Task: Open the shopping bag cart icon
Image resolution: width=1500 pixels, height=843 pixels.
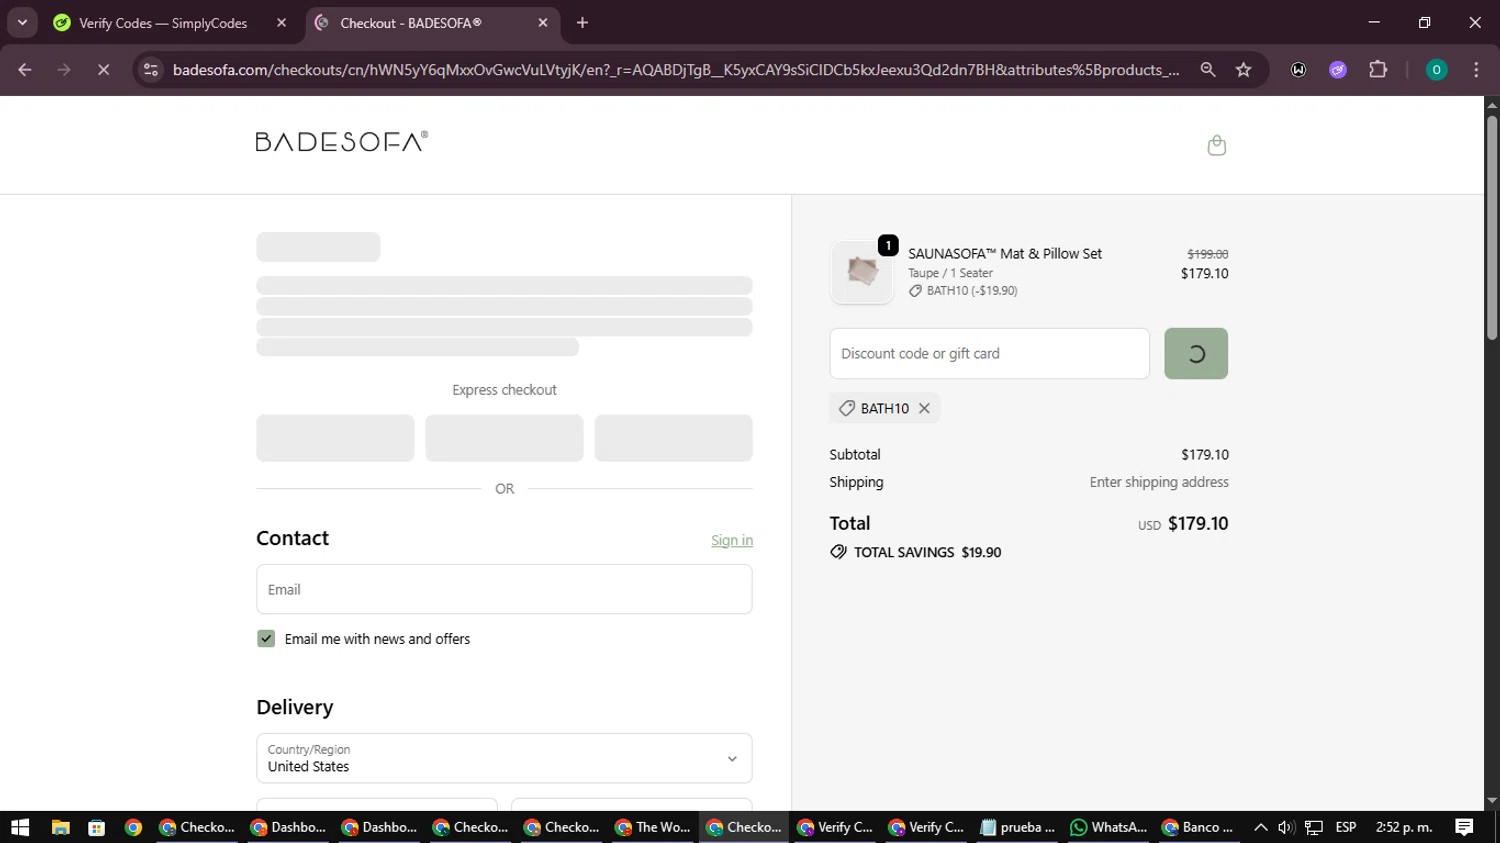Action: [x=1216, y=145]
